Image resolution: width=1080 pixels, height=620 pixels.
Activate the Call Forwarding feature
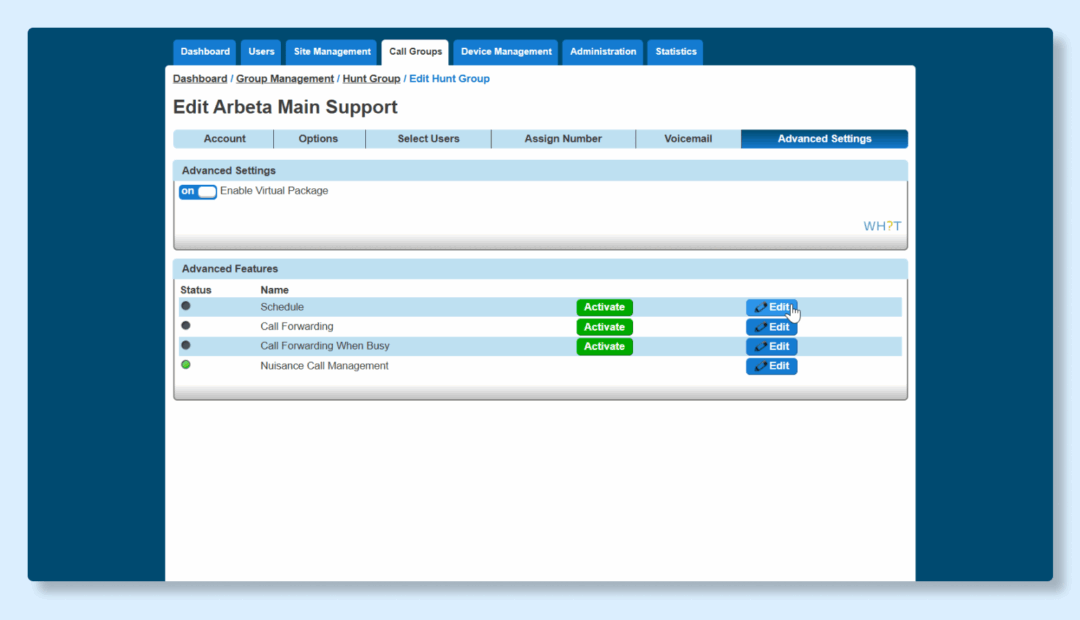pos(604,327)
